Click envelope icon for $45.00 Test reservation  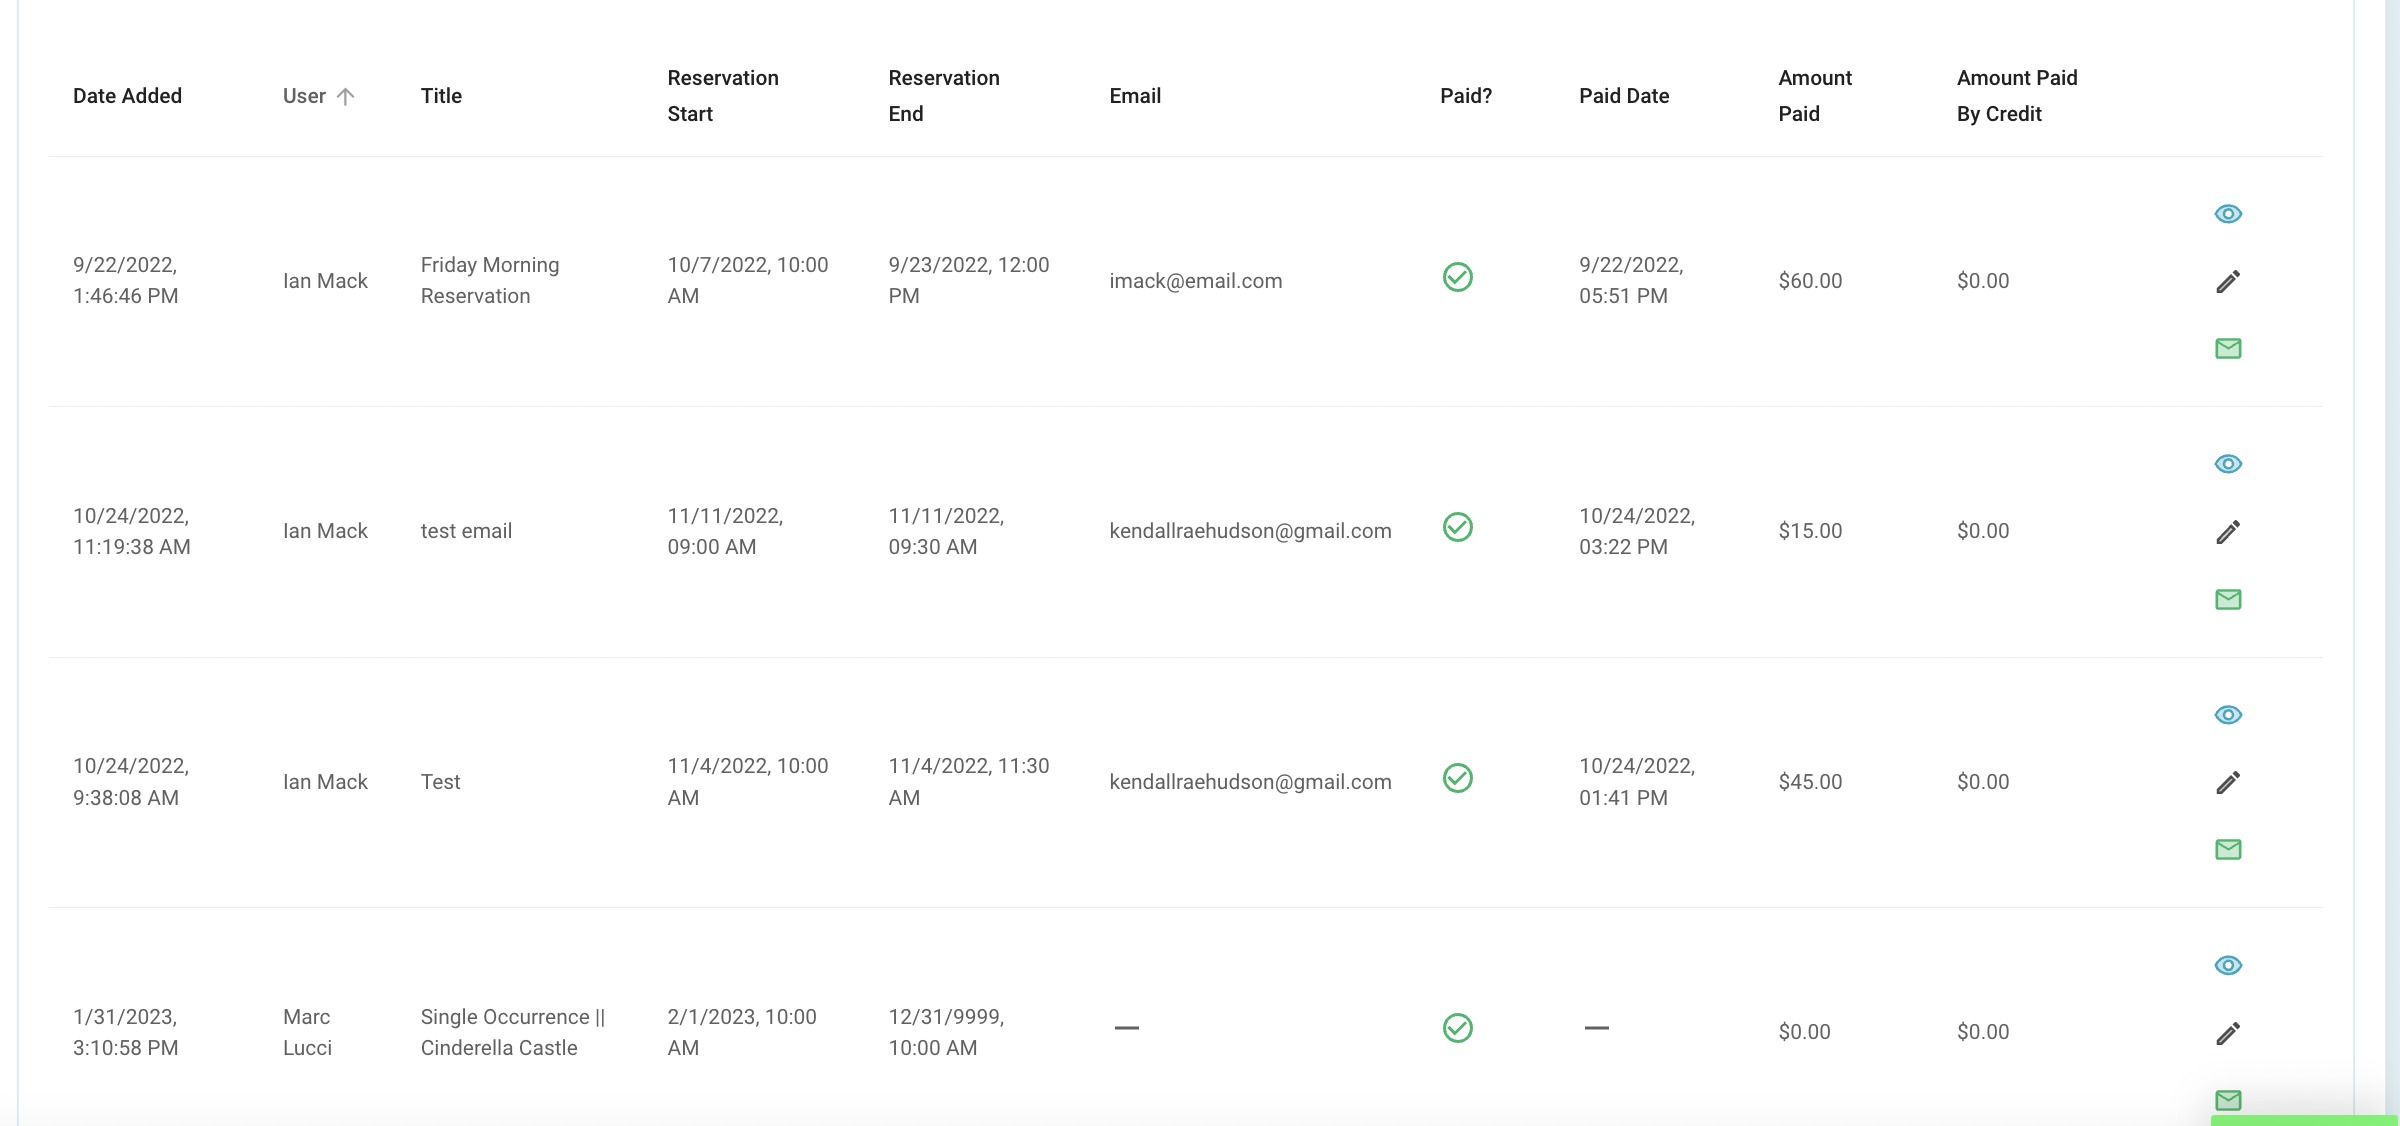coord(2228,849)
